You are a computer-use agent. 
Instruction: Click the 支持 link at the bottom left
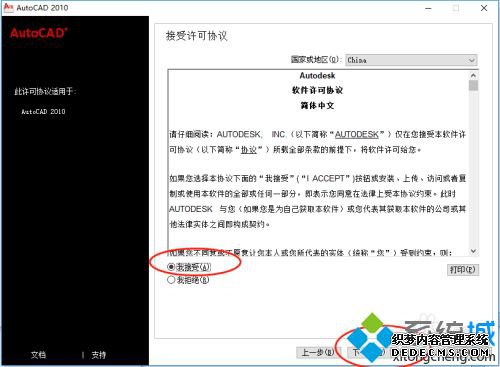tap(99, 355)
